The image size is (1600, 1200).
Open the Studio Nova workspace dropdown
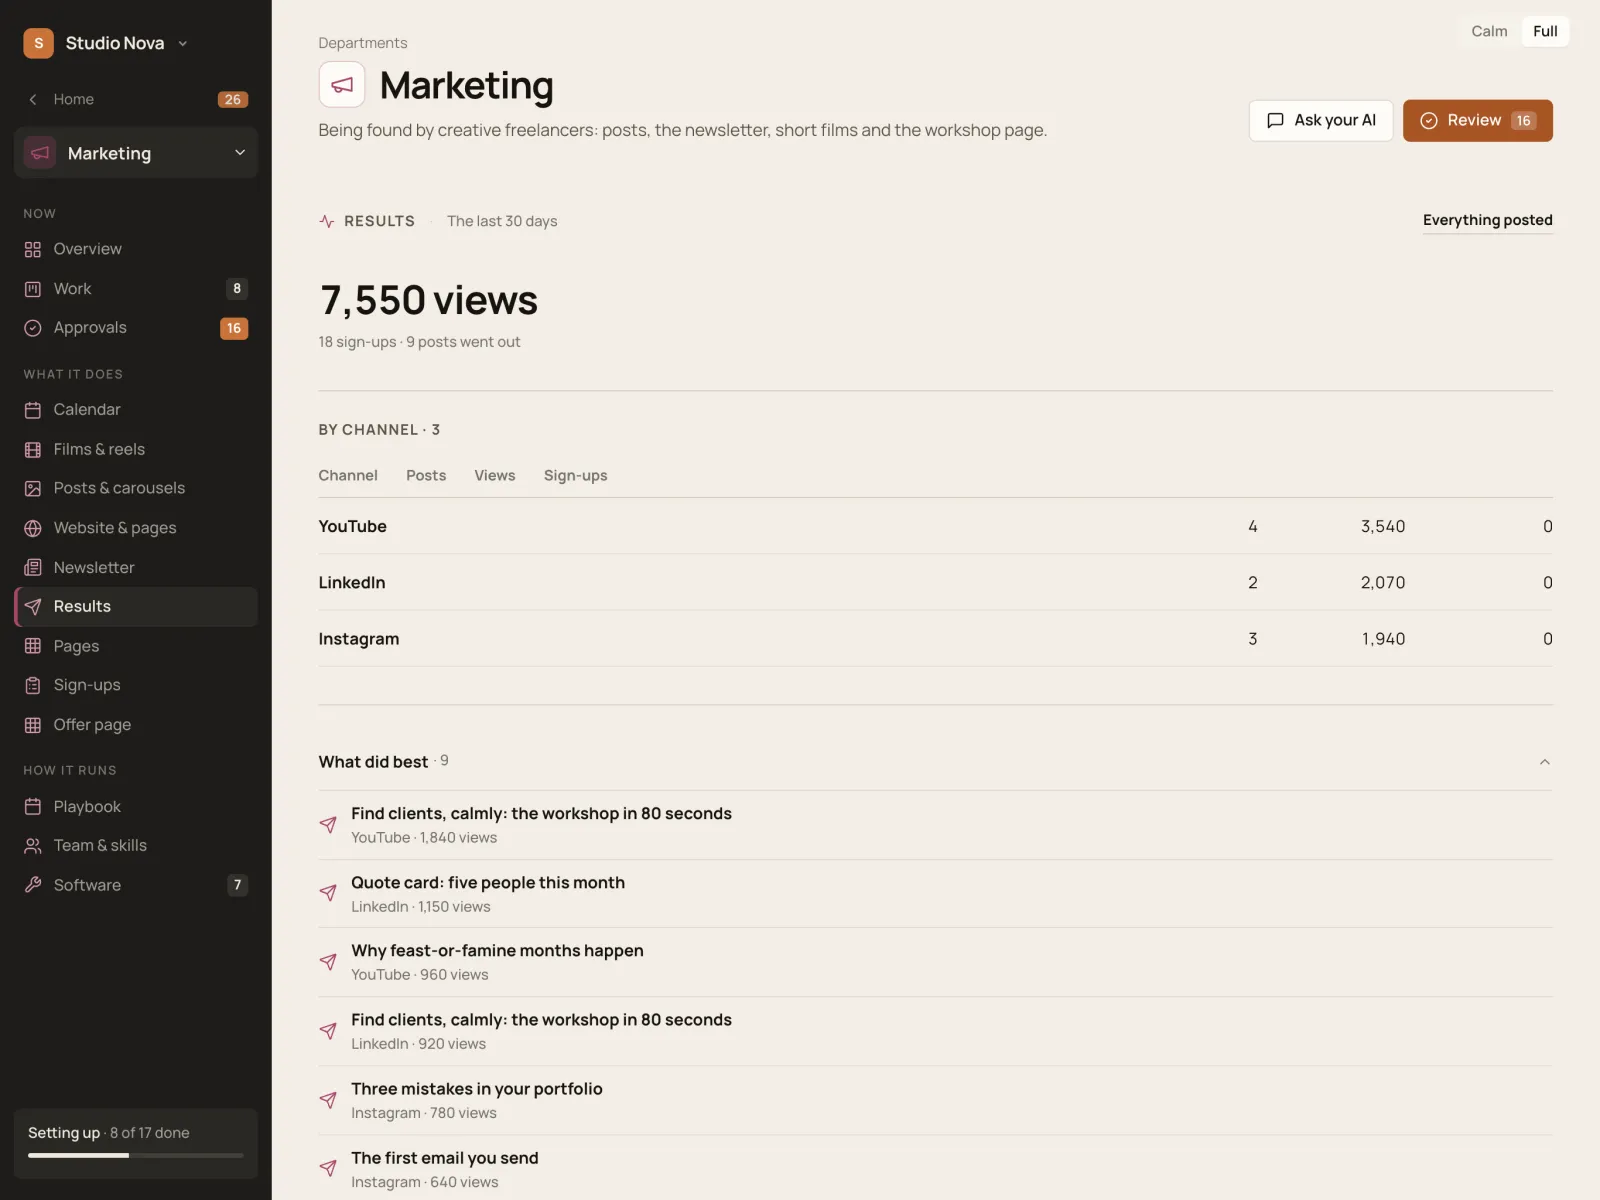(183, 43)
